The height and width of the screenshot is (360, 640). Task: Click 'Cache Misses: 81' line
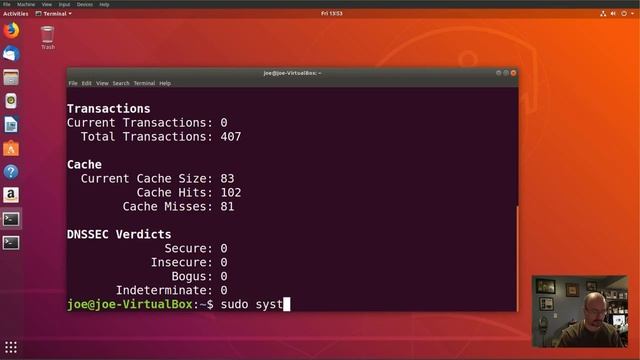[x=178, y=207]
